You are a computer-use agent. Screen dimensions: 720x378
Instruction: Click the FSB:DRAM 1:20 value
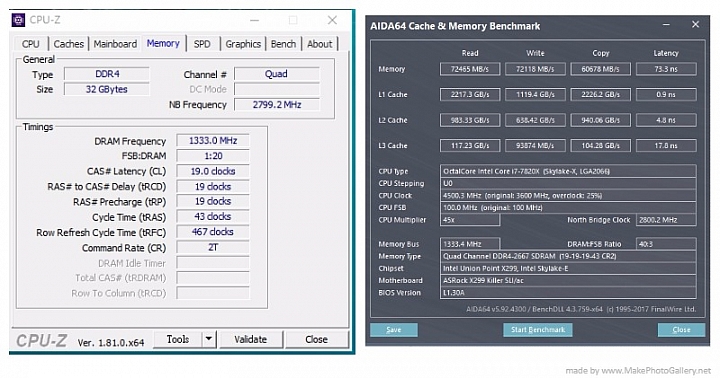pyautogui.click(x=213, y=156)
